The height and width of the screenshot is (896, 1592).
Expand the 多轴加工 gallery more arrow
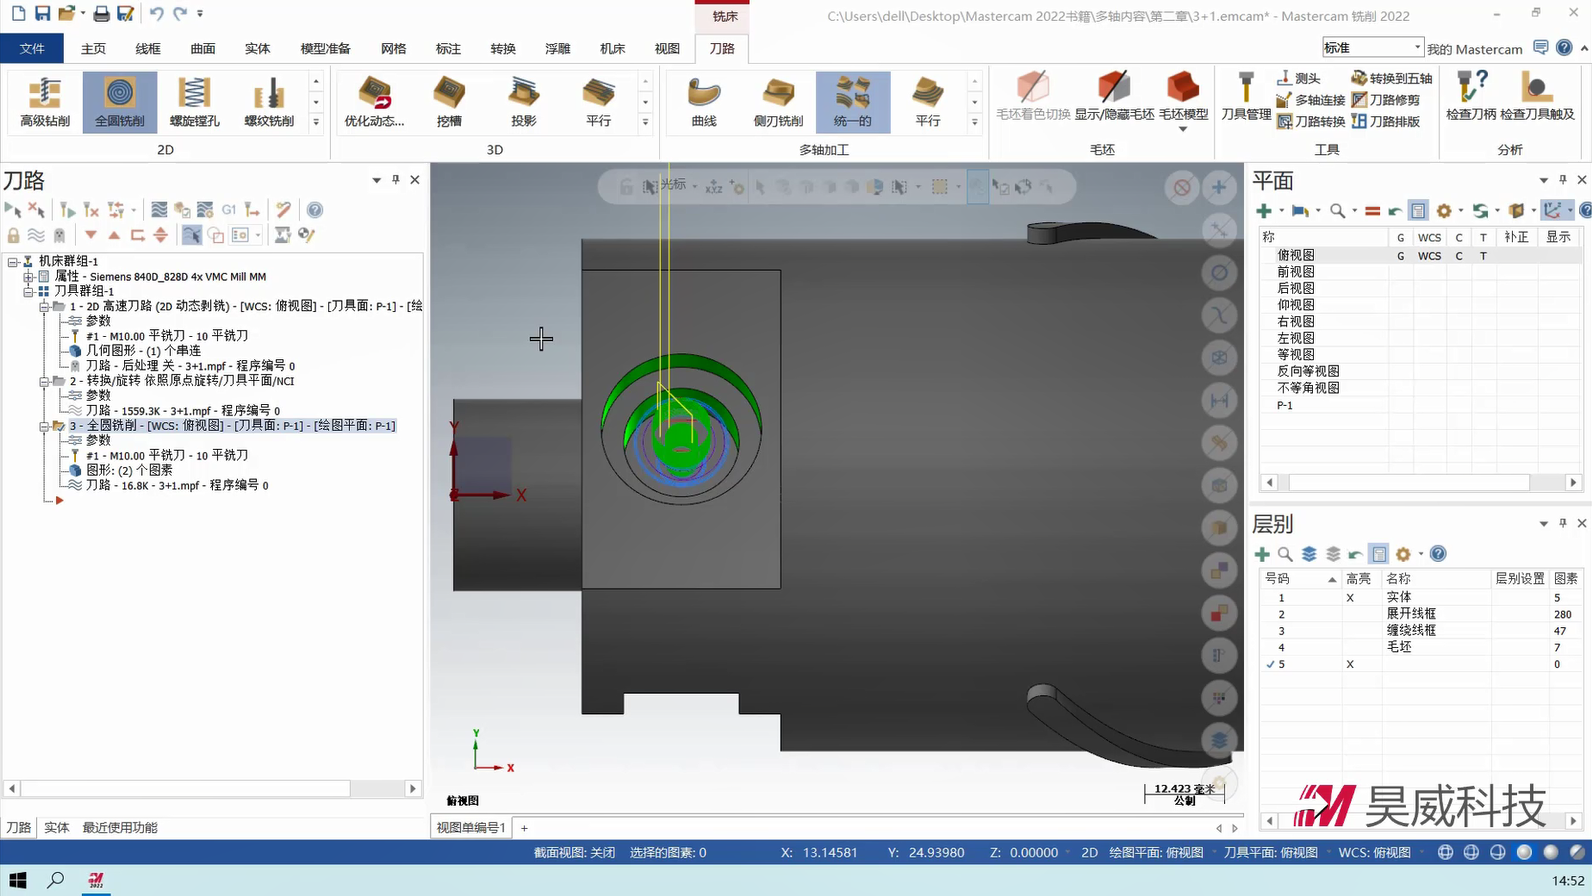[x=974, y=122]
